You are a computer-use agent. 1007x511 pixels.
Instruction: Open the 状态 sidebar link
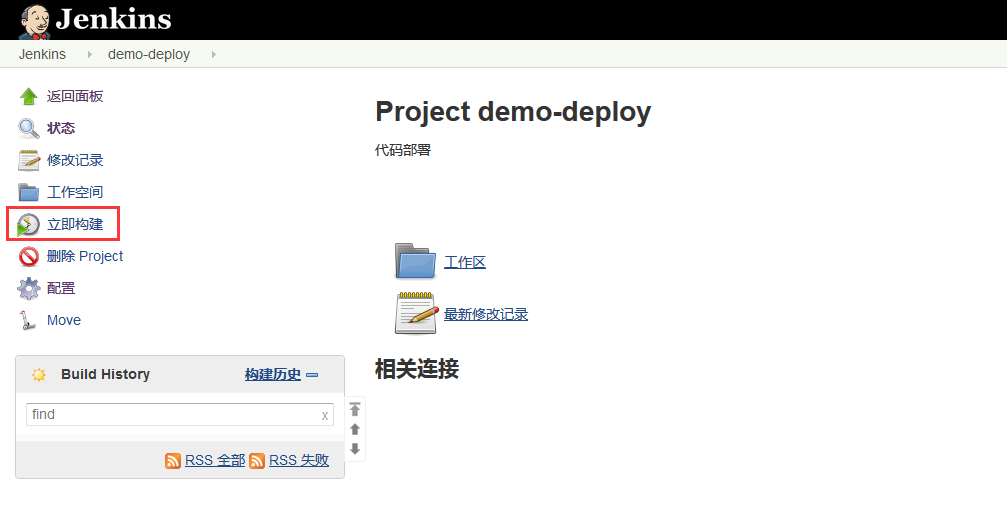[x=61, y=128]
